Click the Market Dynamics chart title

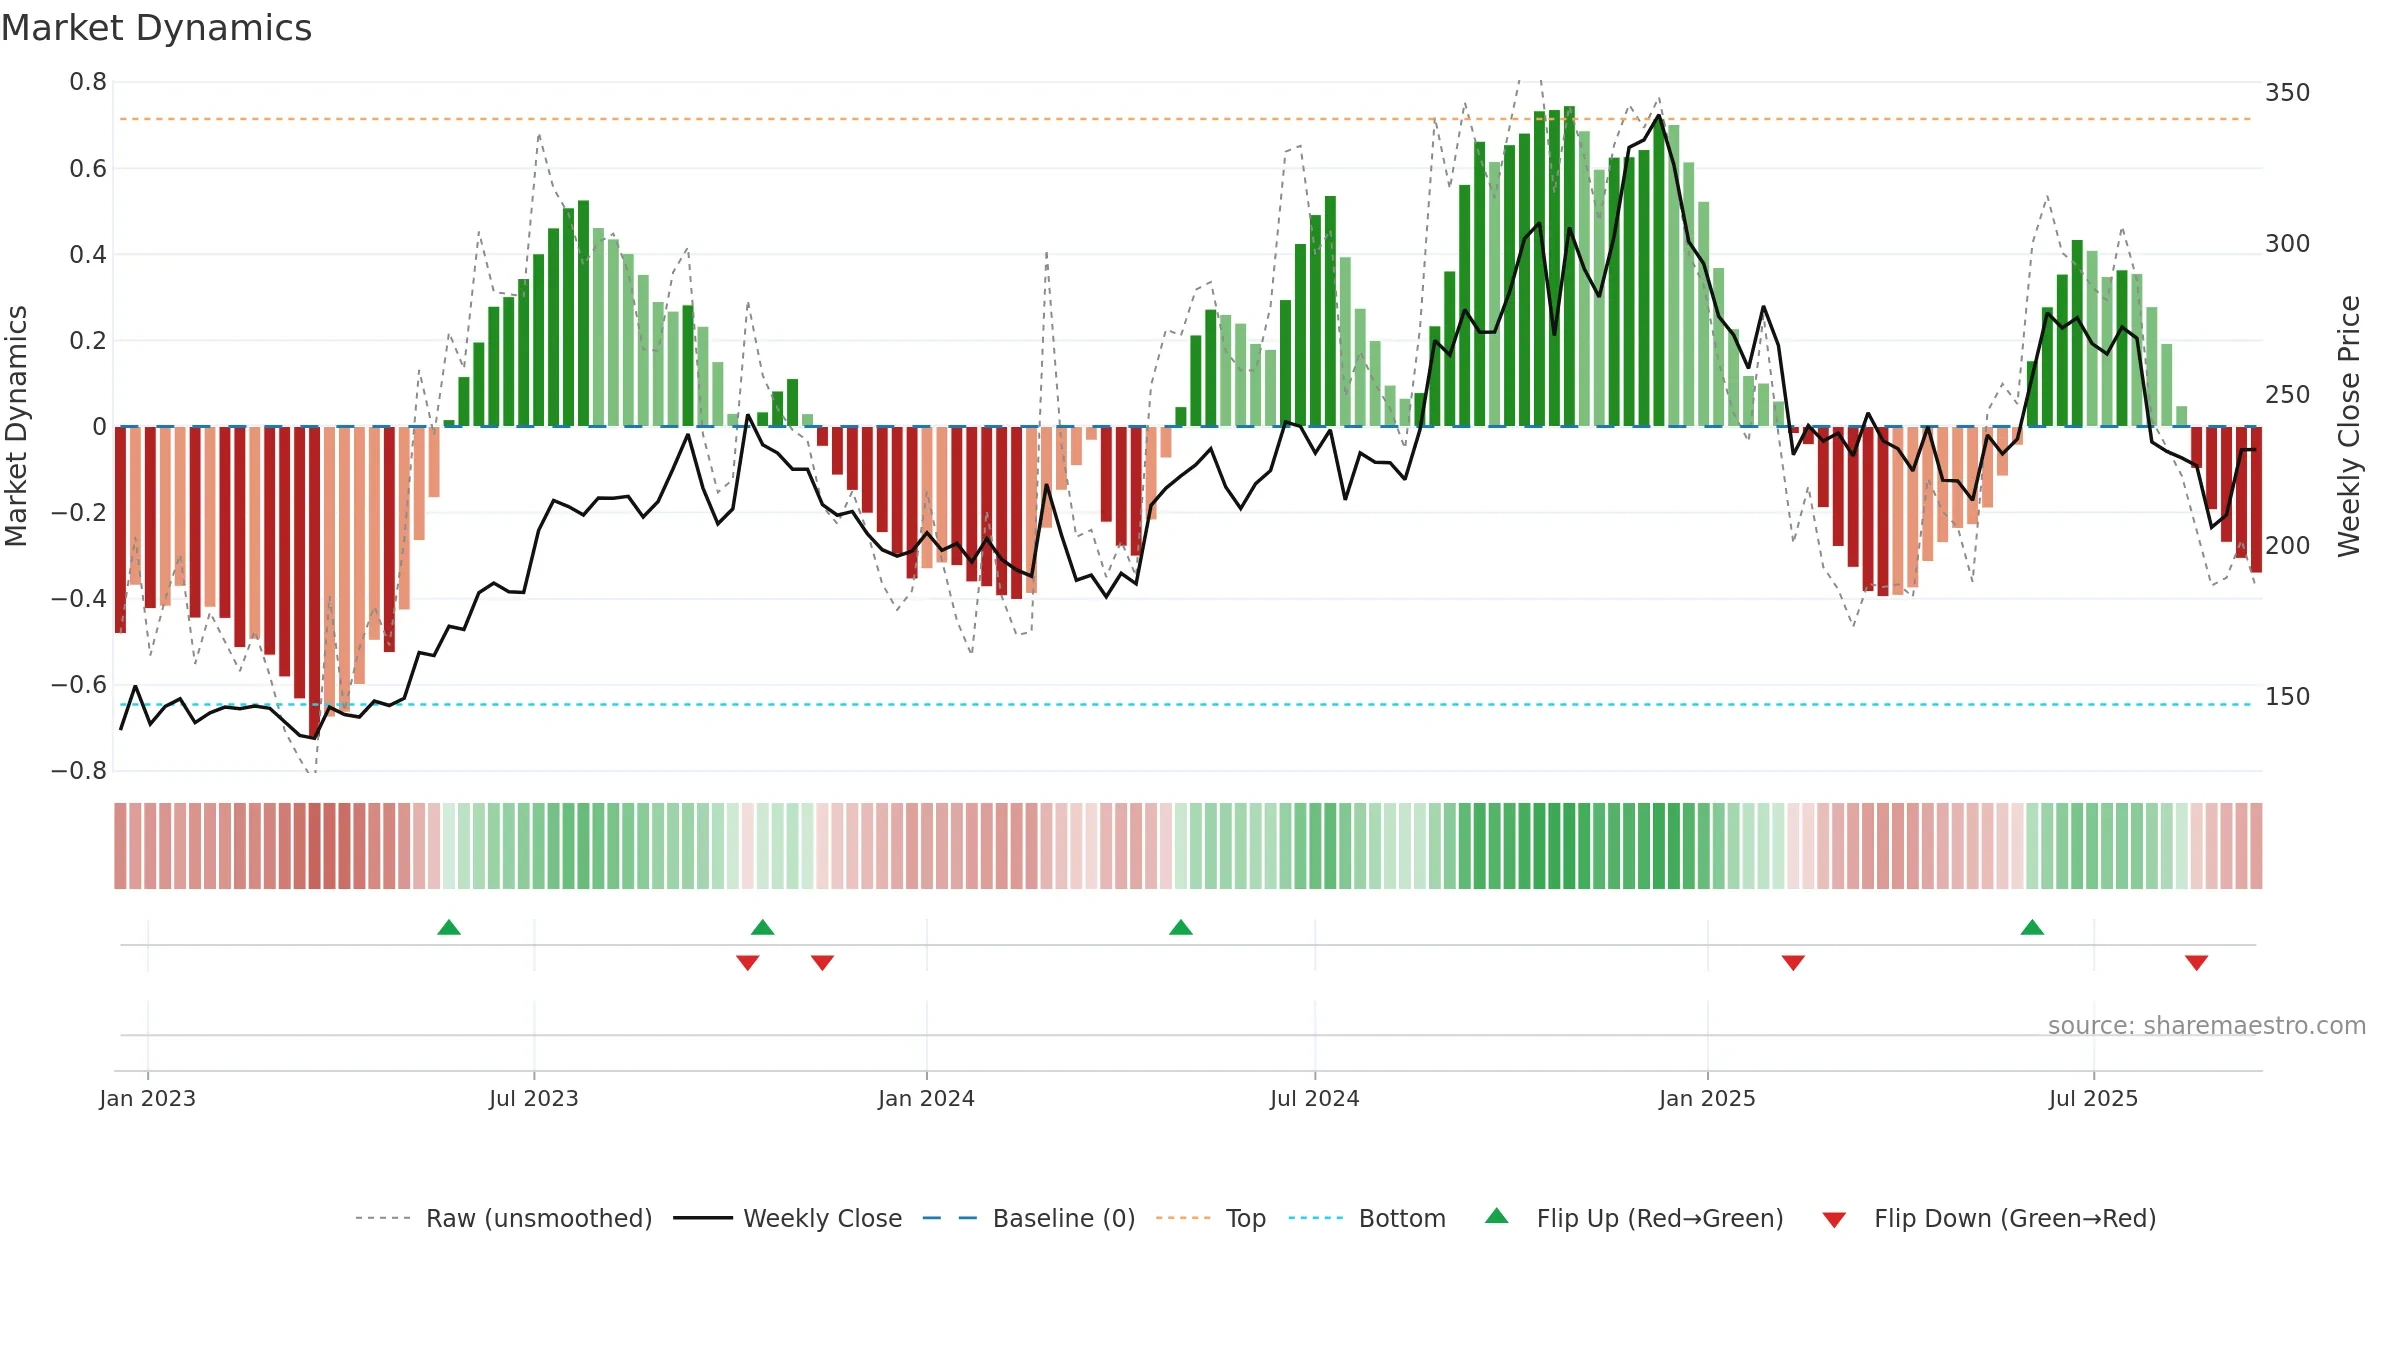157,28
